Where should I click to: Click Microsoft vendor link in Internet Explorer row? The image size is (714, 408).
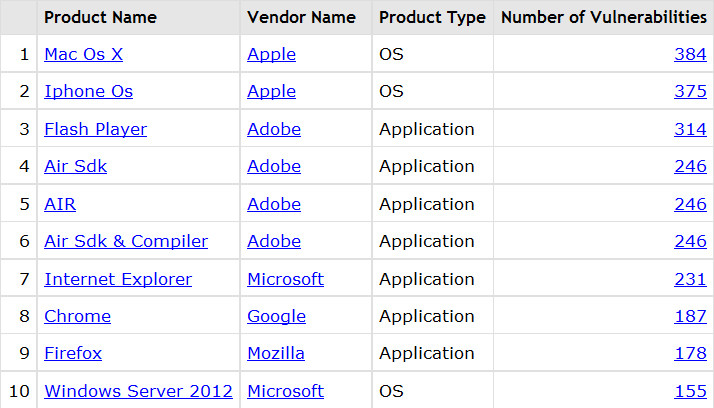tap(286, 279)
